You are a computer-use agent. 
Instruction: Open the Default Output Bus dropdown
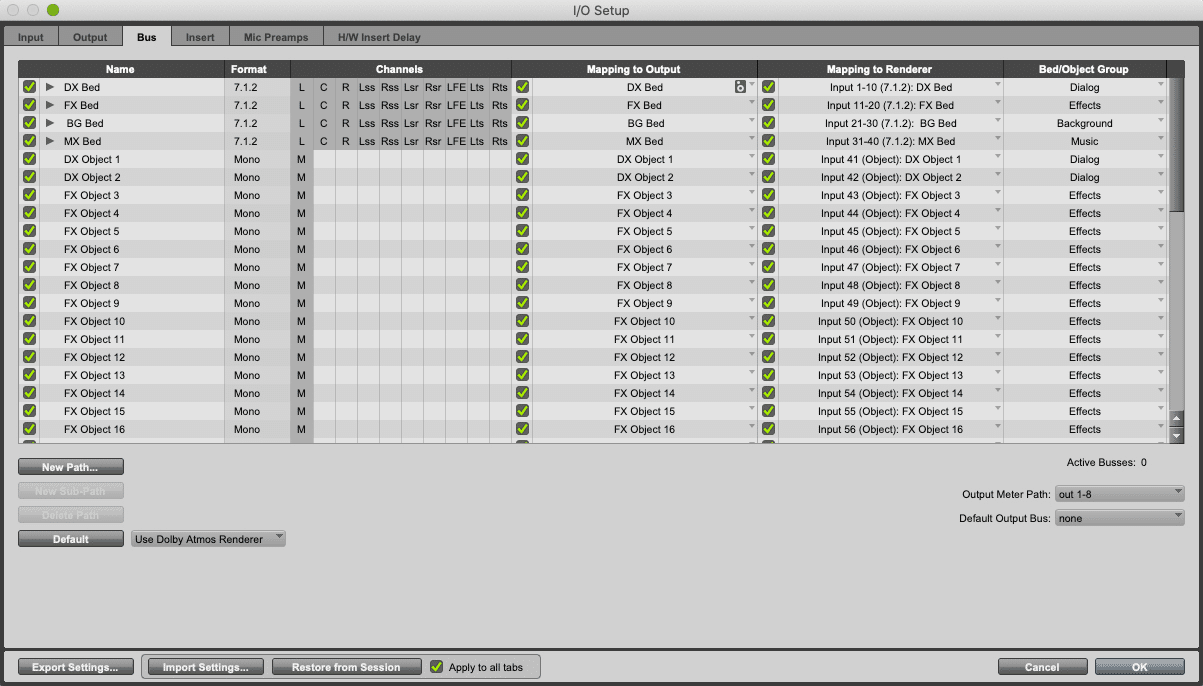point(1119,519)
